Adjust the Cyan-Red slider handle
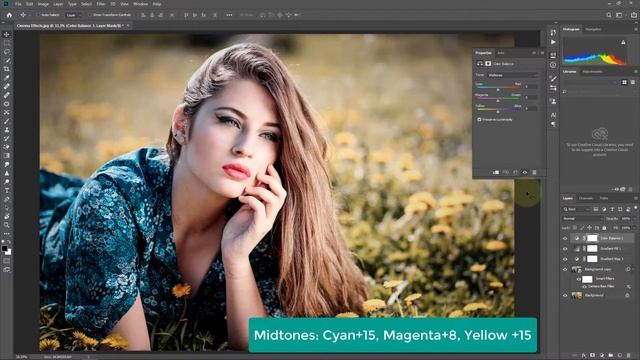The height and width of the screenshot is (360, 640). tap(498, 89)
